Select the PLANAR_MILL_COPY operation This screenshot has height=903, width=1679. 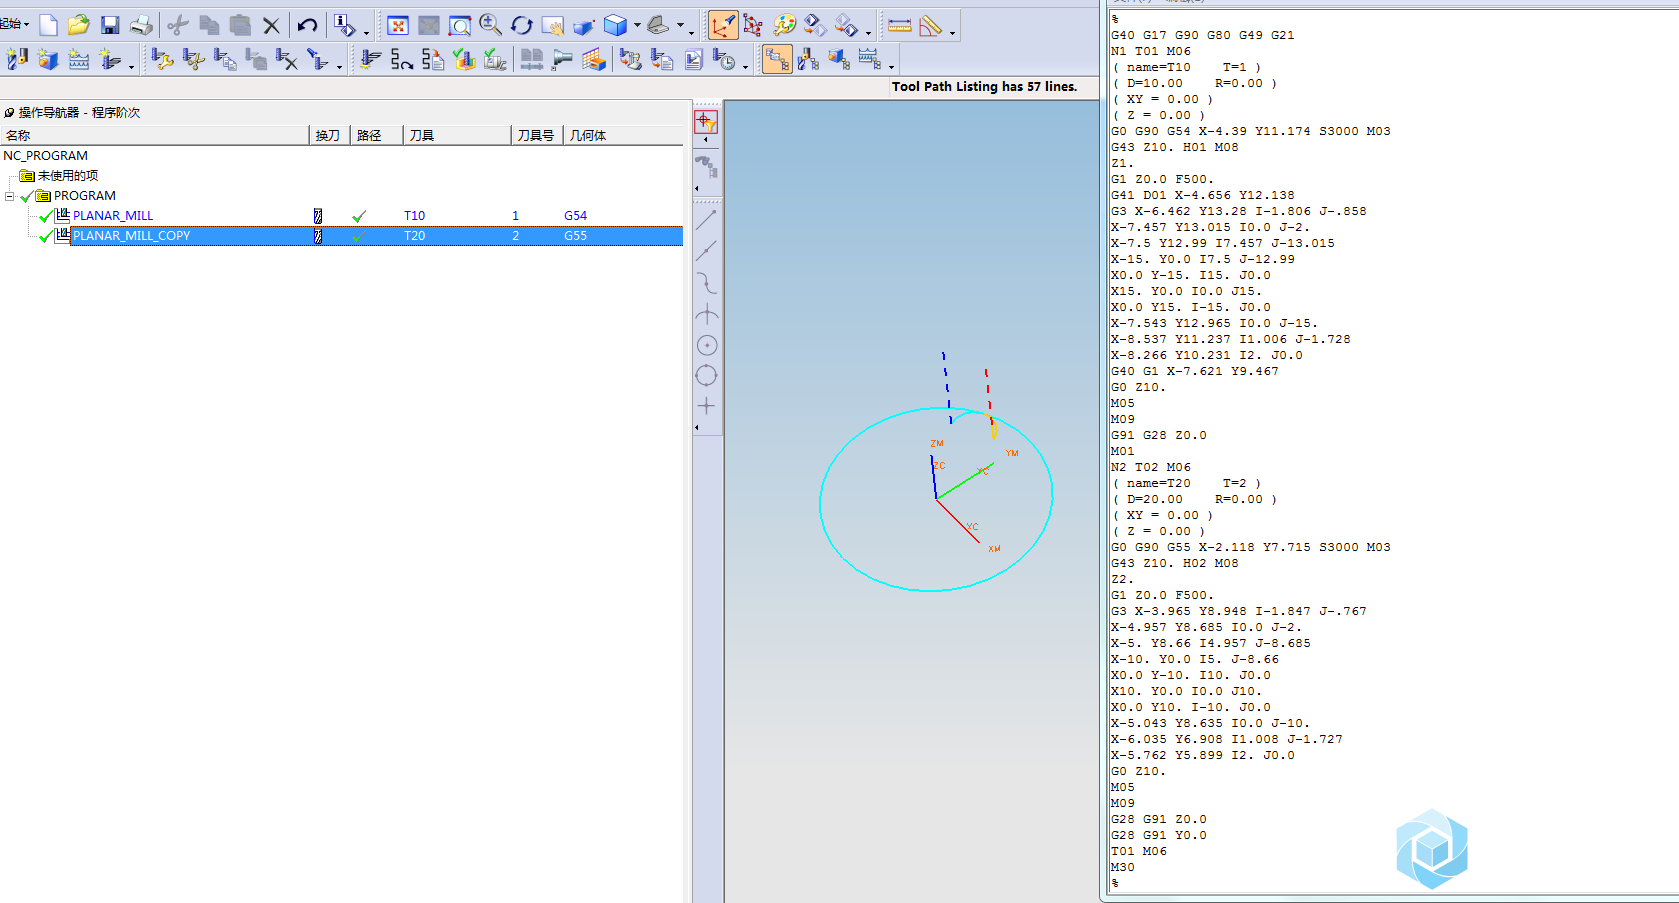131,236
